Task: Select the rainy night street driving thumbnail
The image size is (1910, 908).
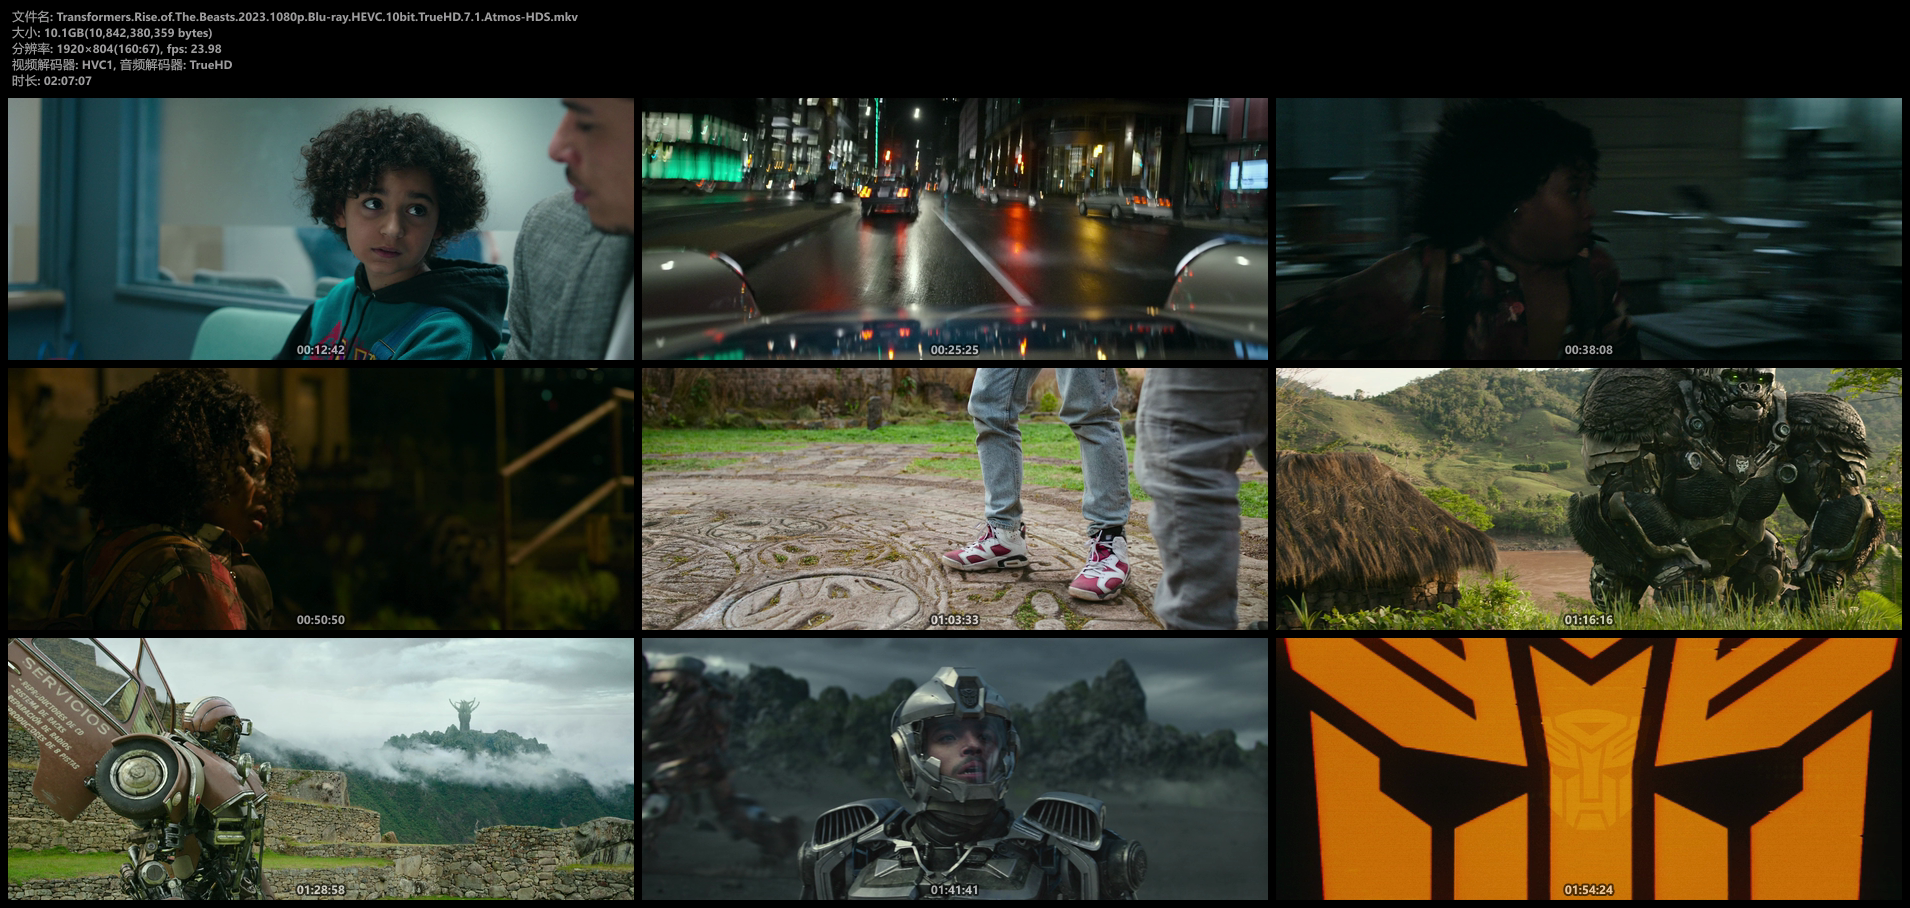Action: pos(954,228)
